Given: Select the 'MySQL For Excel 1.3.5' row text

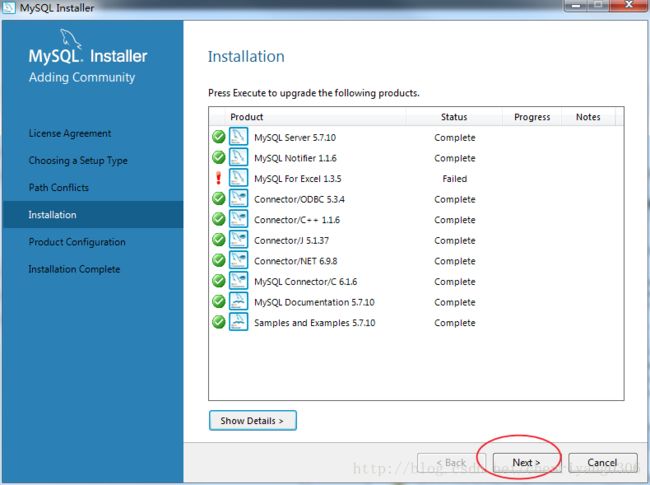Looking at the screenshot, I should coord(298,179).
